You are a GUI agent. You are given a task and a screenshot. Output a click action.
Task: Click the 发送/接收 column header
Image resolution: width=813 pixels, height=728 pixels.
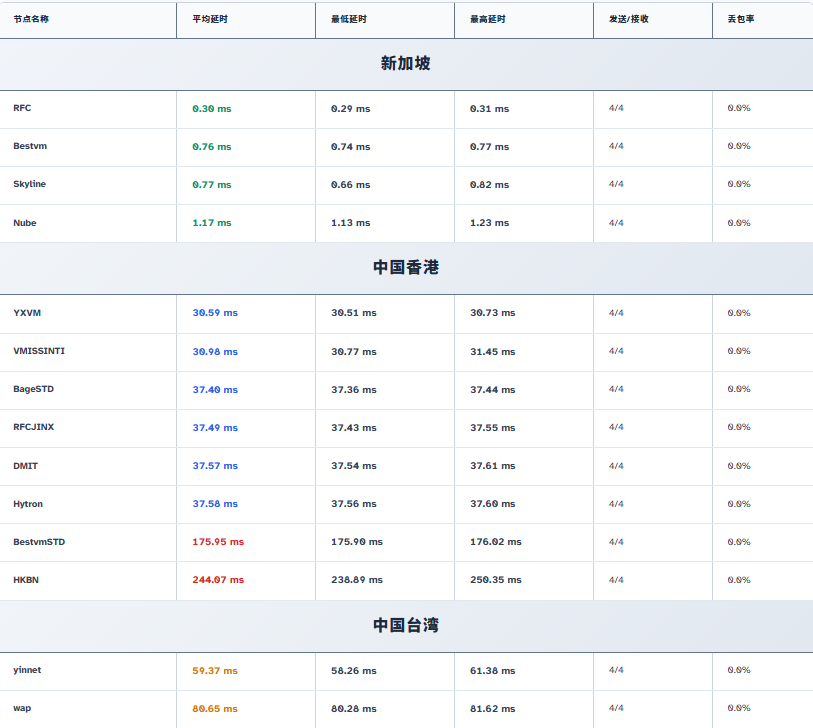pos(628,19)
